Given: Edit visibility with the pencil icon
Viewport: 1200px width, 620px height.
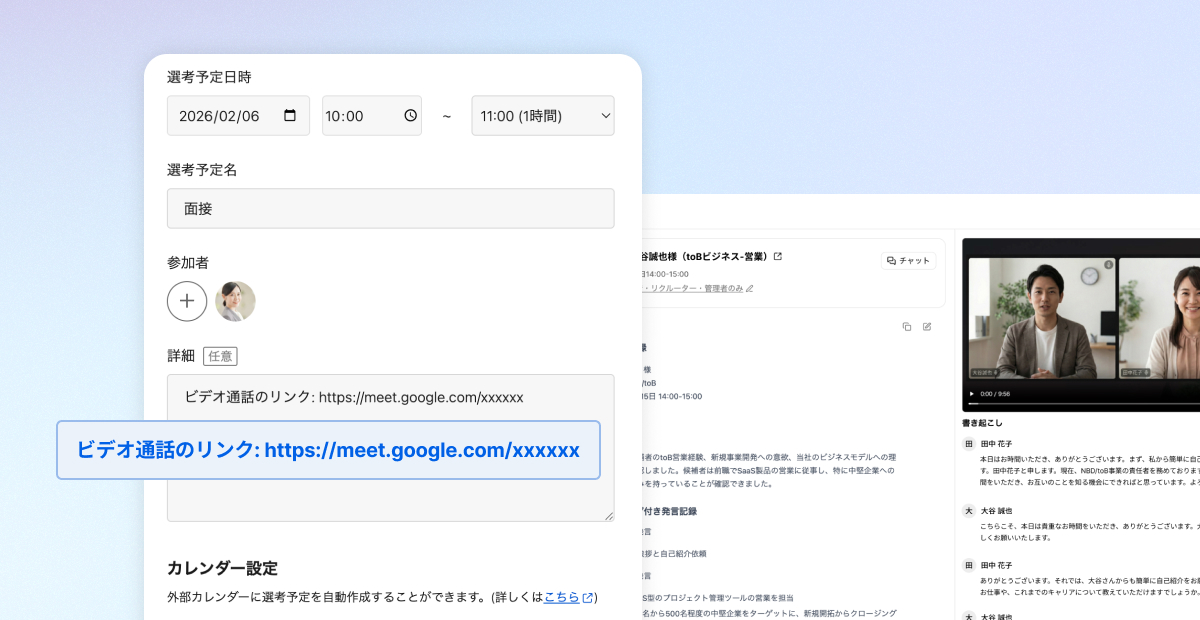Looking at the screenshot, I should click(750, 288).
